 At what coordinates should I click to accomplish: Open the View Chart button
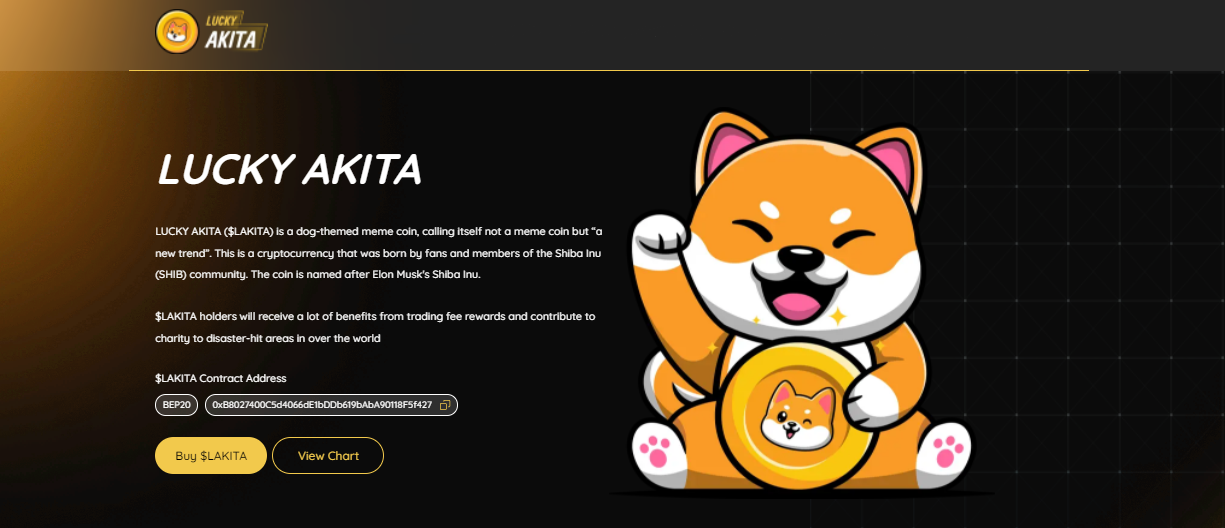coord(328,455)
